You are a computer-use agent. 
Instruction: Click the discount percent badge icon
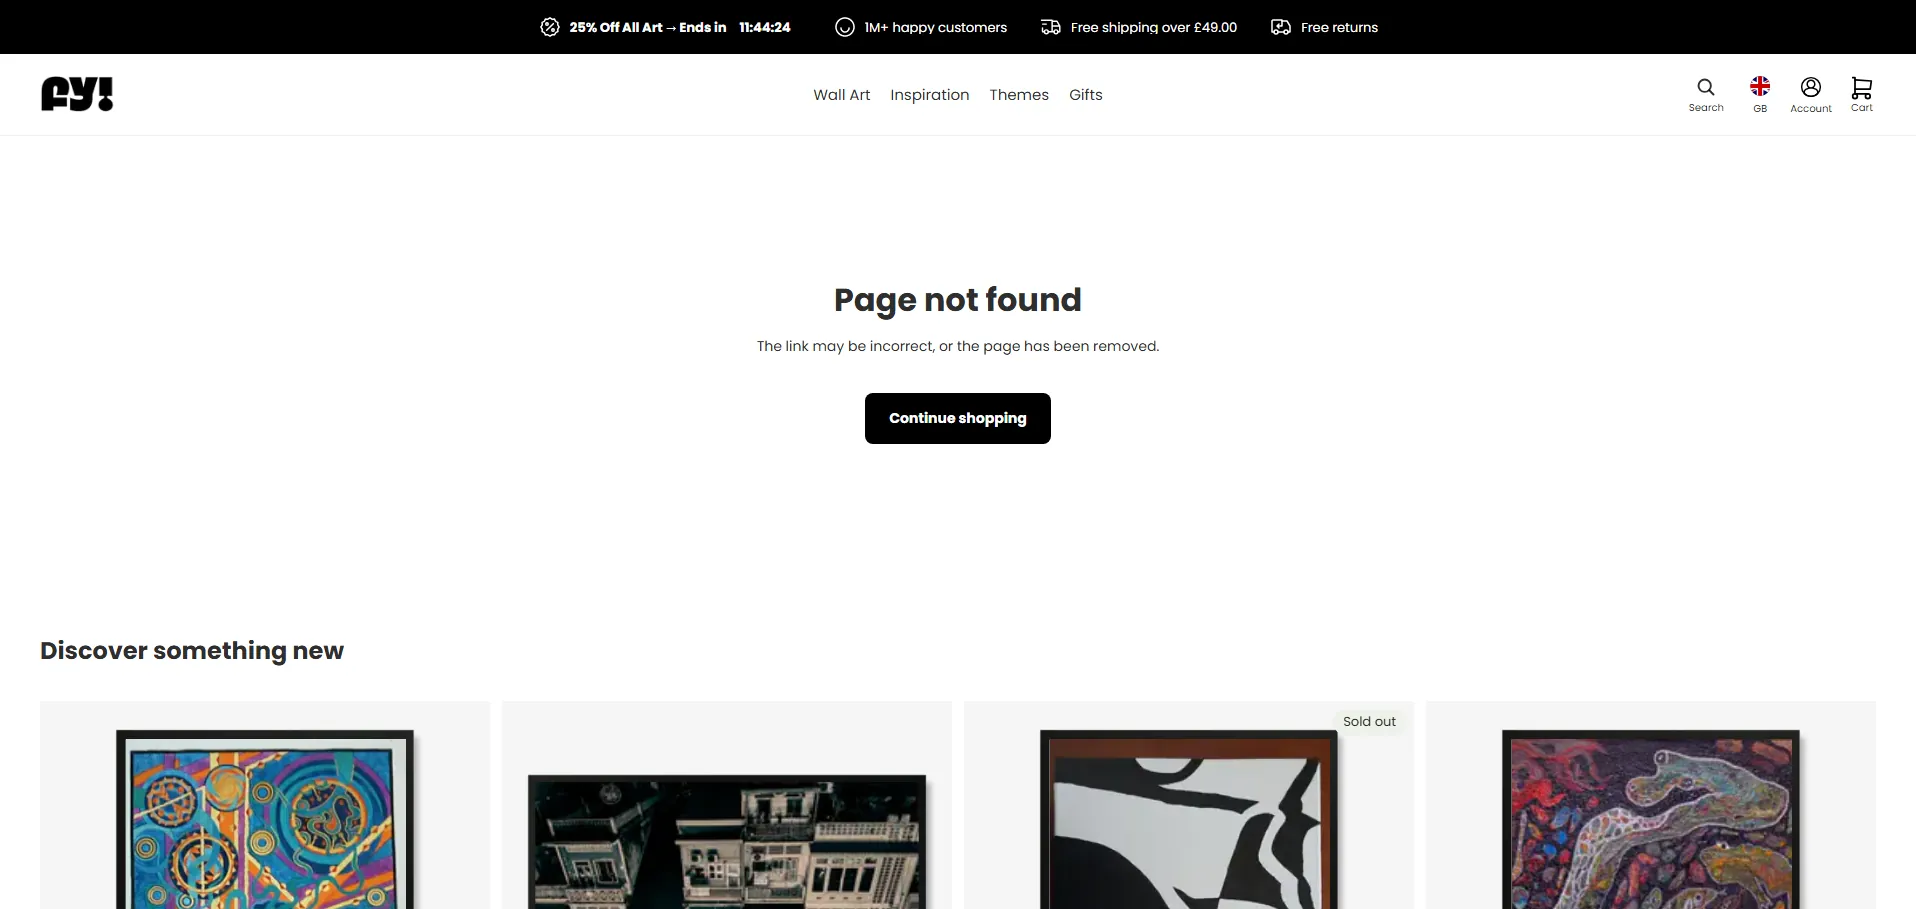click(x=550, y=27)
